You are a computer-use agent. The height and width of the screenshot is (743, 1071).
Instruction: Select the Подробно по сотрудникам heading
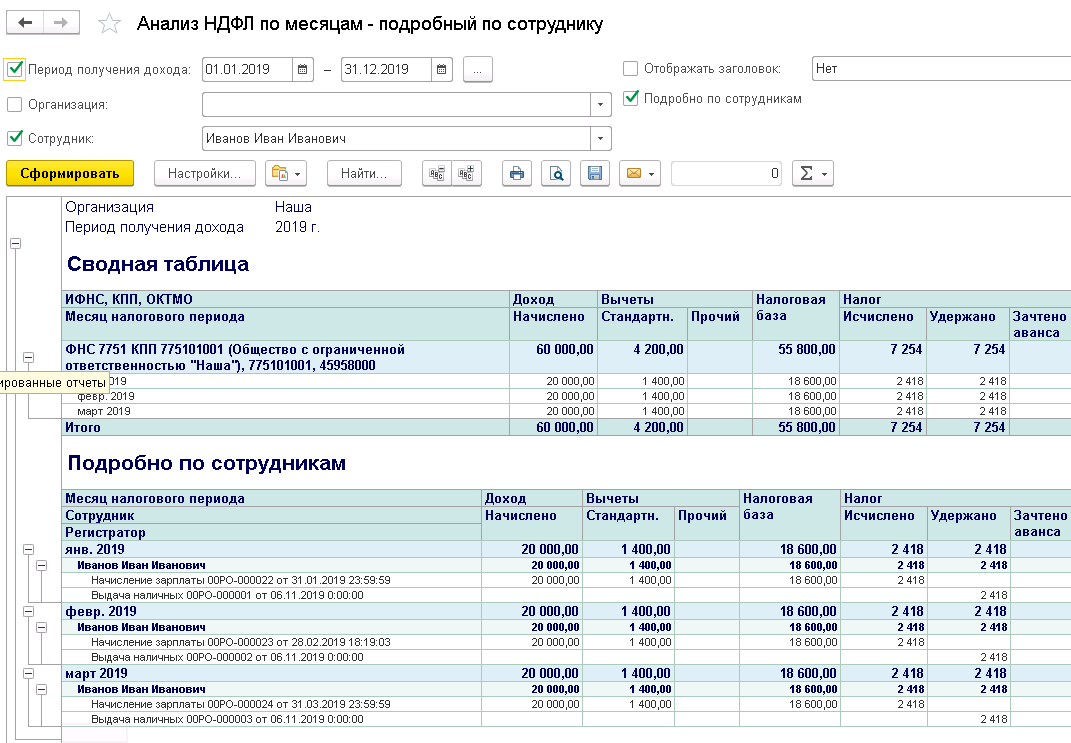click(206, 463)
